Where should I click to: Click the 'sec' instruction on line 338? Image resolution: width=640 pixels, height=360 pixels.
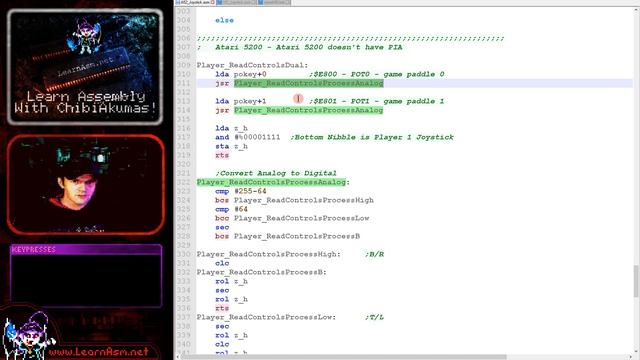point(222,326)
